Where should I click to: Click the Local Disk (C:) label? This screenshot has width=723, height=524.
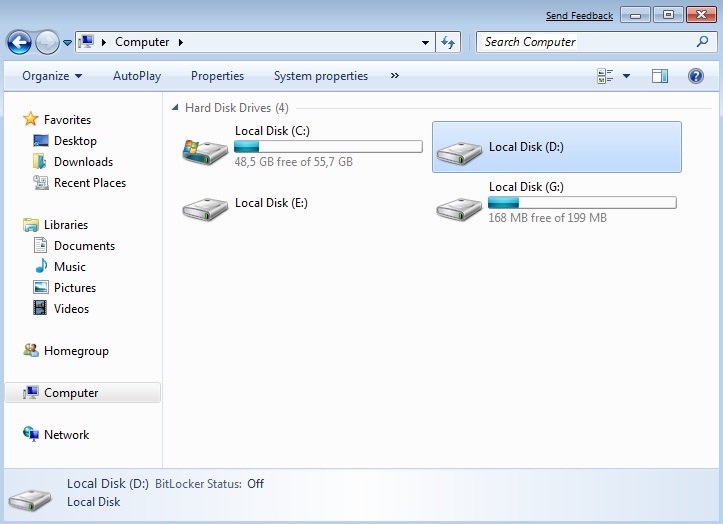[x=272, y=131]
